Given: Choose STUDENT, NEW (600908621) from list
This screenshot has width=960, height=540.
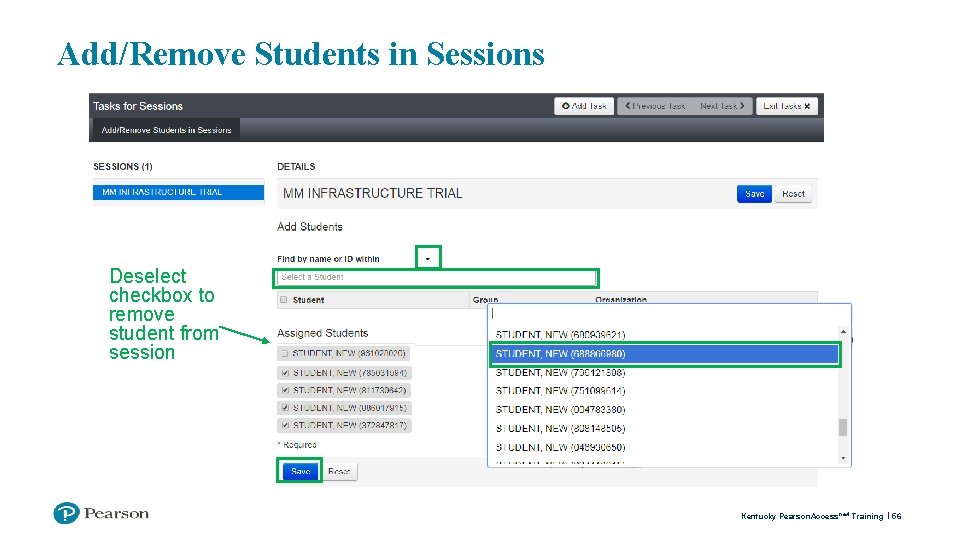Looking at the screenshot, I should tap(664, 335).
